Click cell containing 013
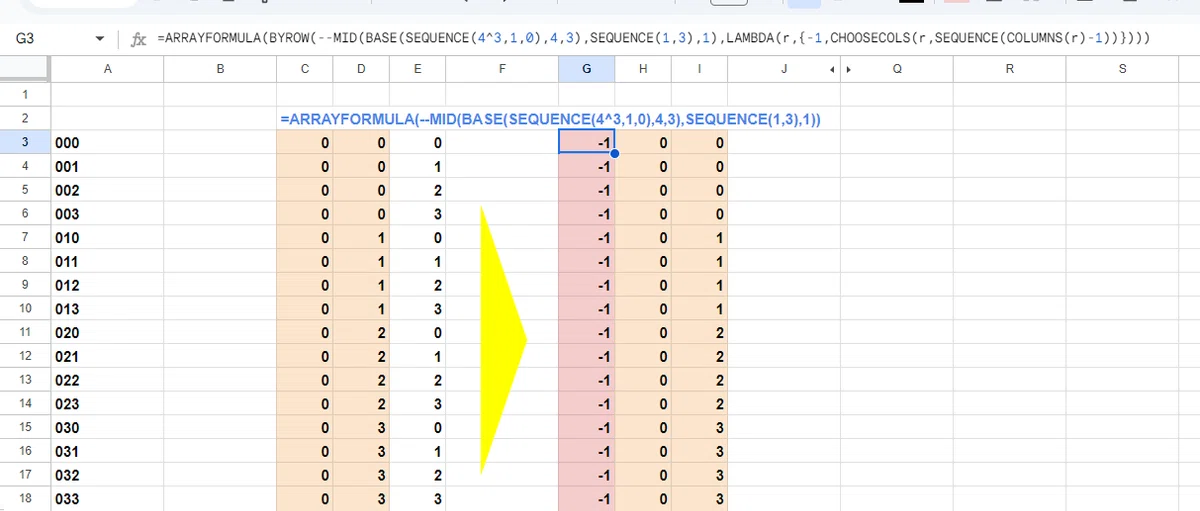 click(x=107, y=309)
